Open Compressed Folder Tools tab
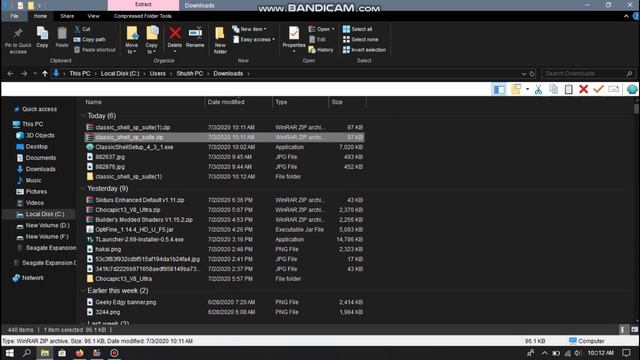640x360 pixels. 142,16
